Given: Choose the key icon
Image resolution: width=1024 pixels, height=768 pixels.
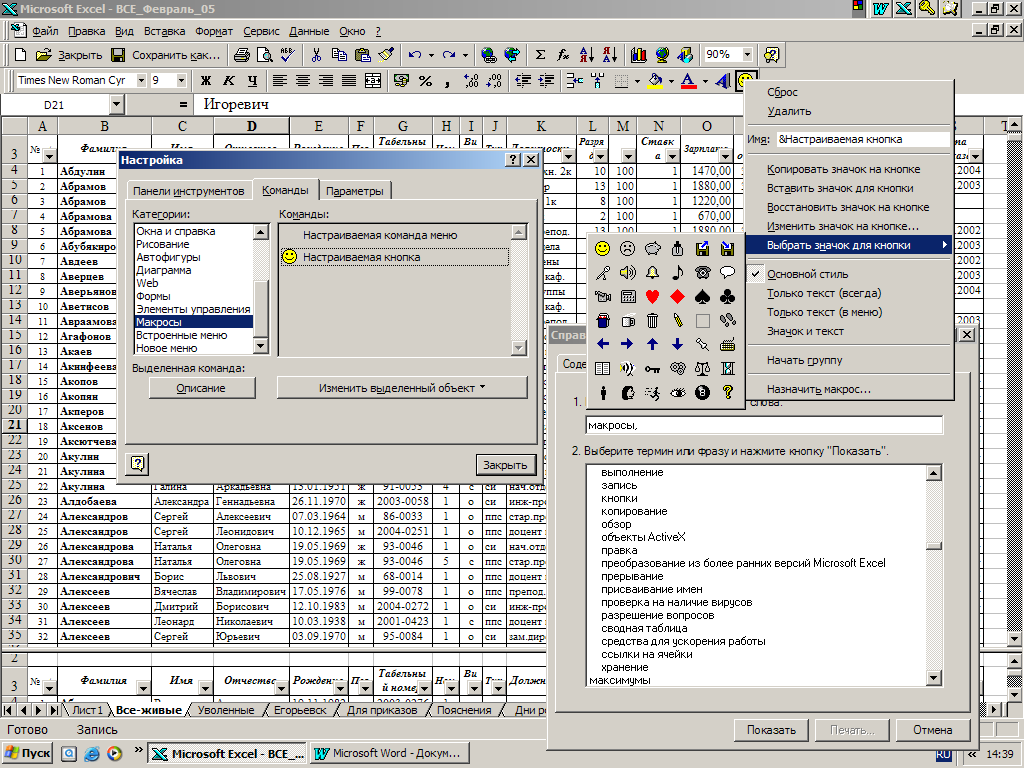Looking at the screenshot, I should pos(652,368).
